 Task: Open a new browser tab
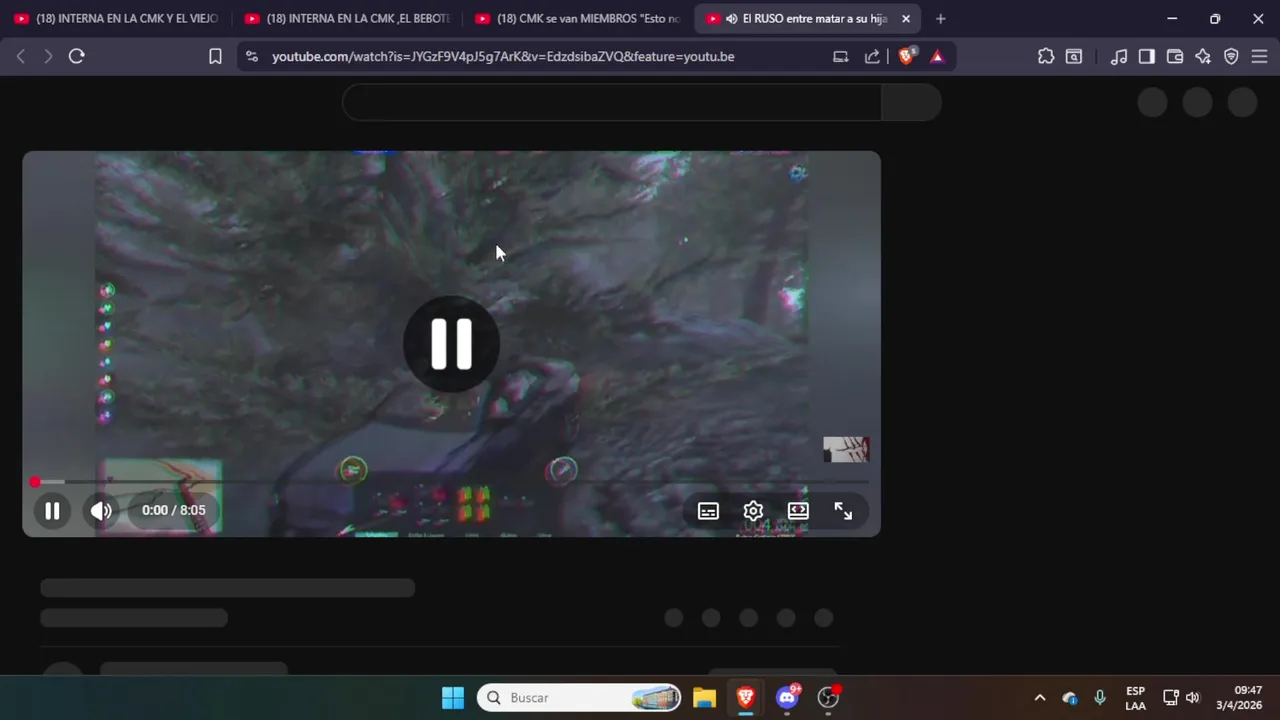tap(940, 18)
